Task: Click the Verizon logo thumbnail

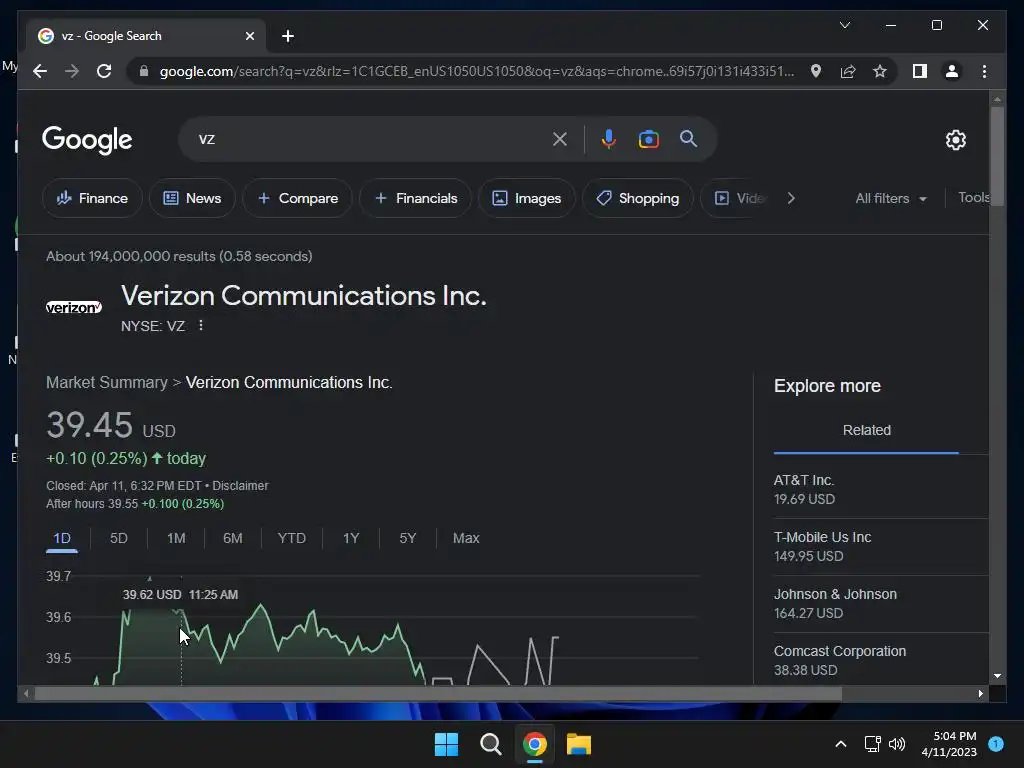Action: [x=74, y=307]
